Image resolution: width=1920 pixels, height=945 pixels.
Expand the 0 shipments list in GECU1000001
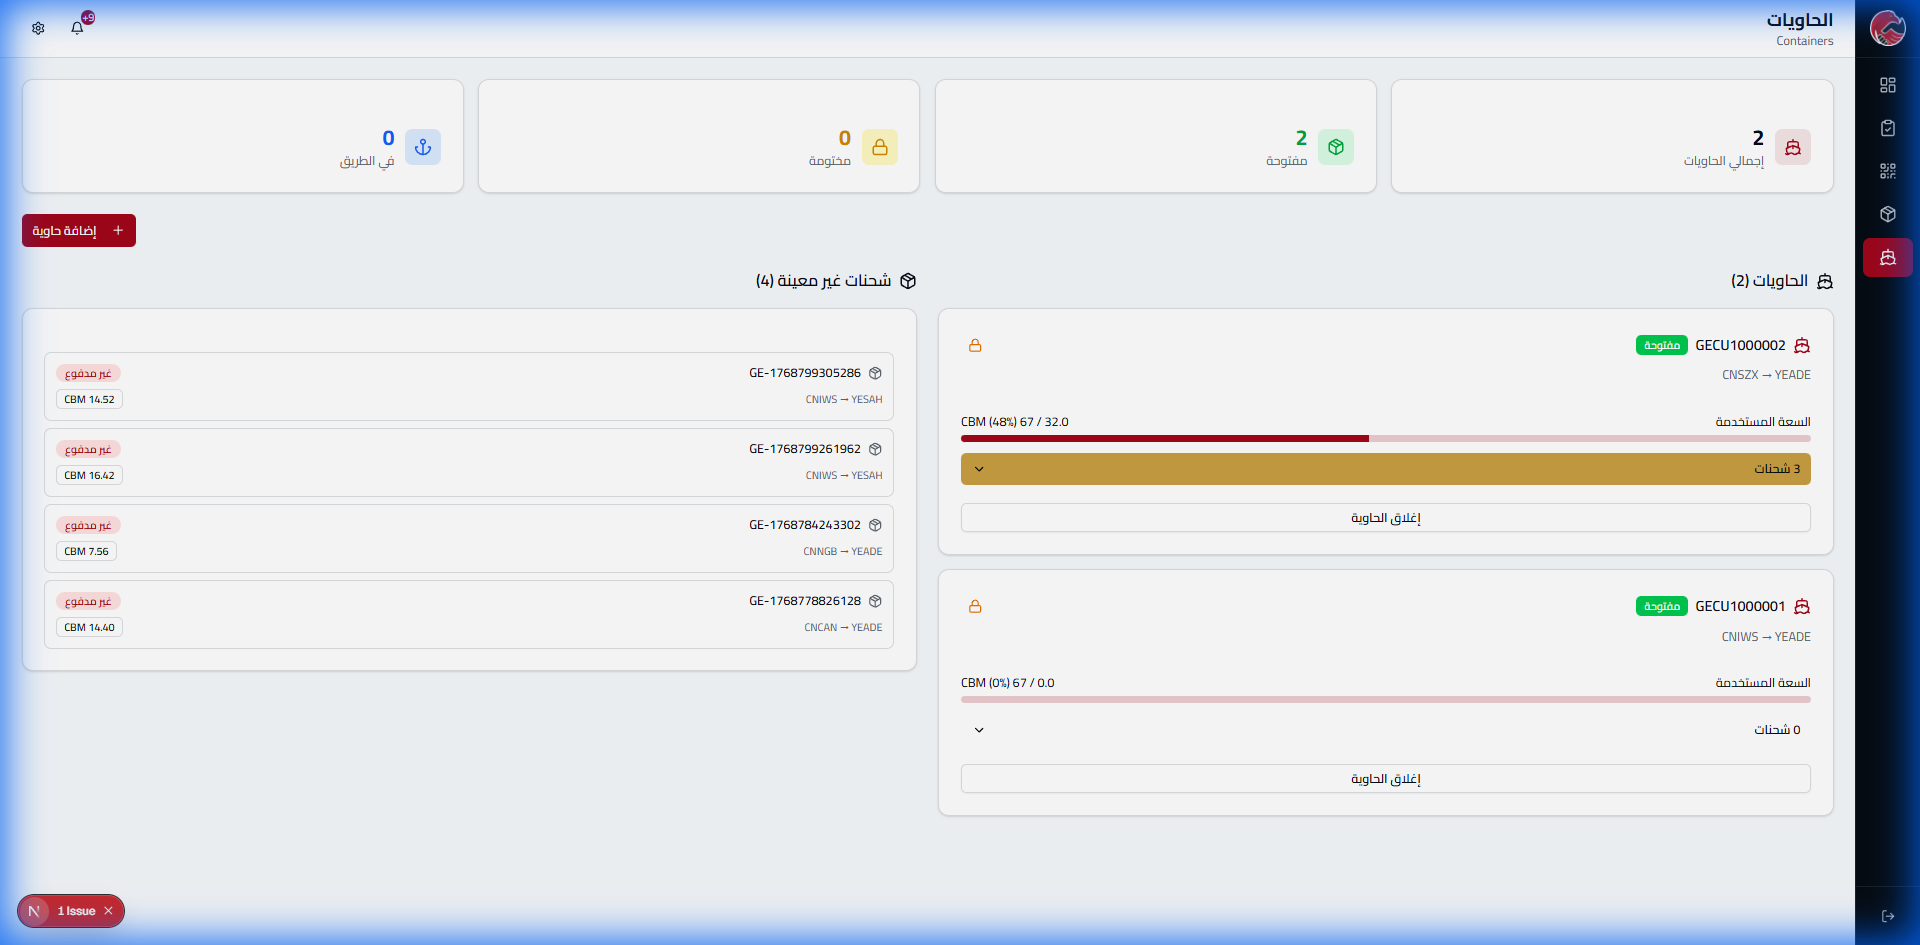(1385, 730)
